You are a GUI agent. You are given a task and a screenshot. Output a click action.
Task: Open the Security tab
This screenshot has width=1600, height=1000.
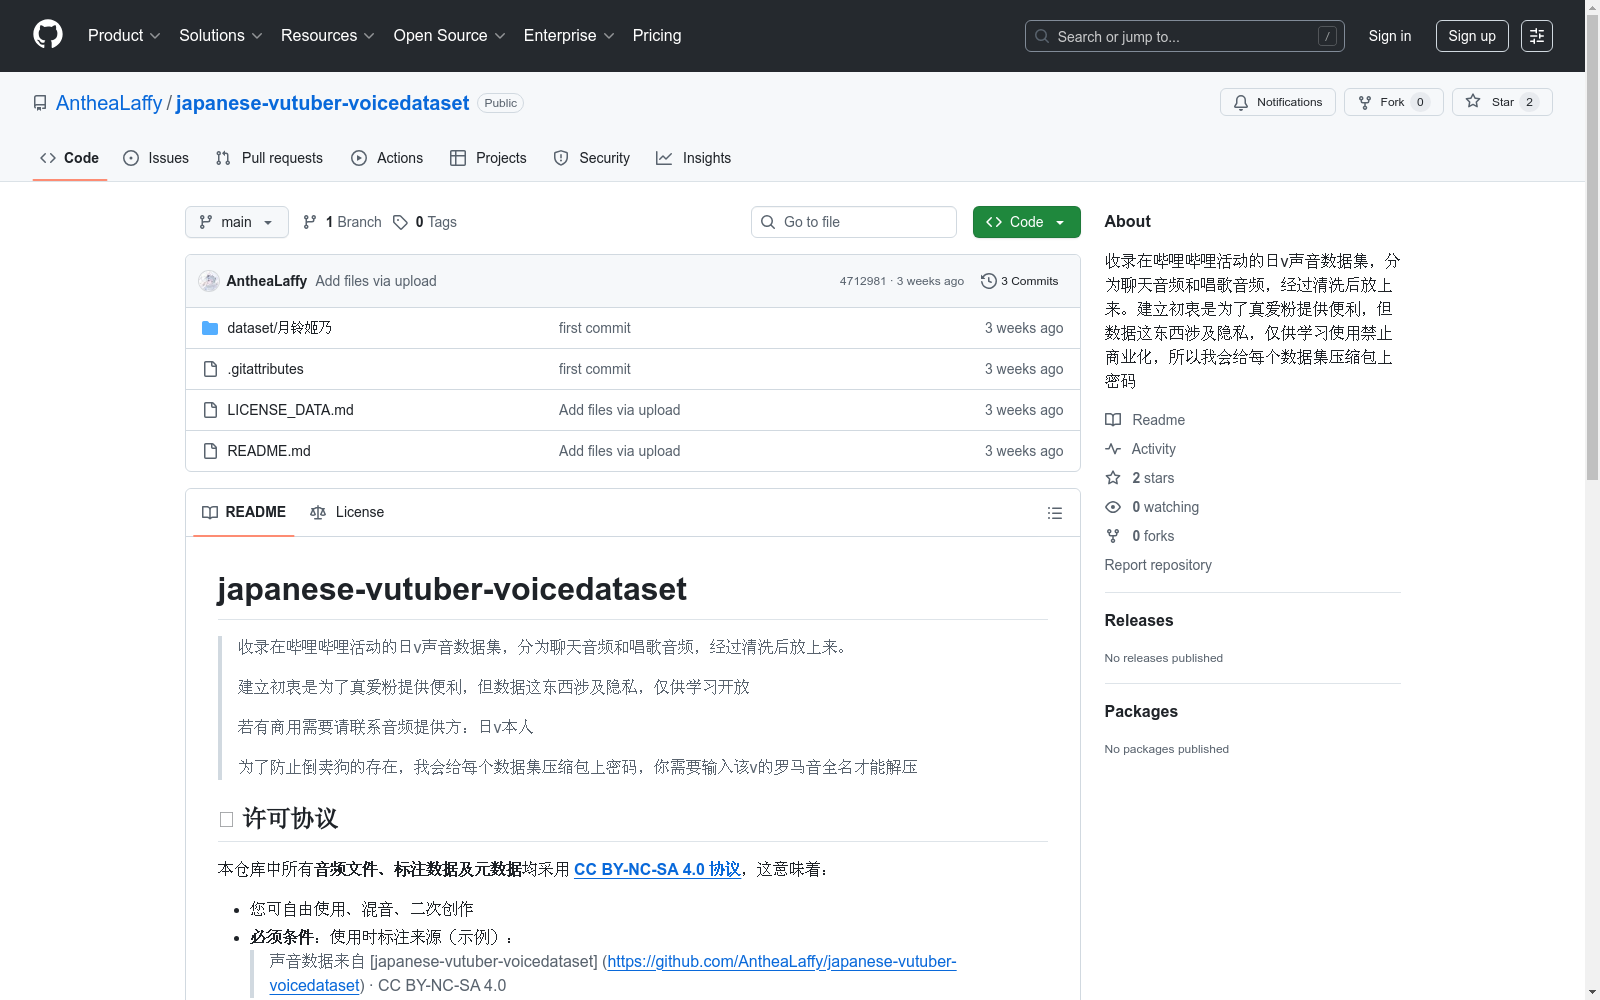coord(592,158)
